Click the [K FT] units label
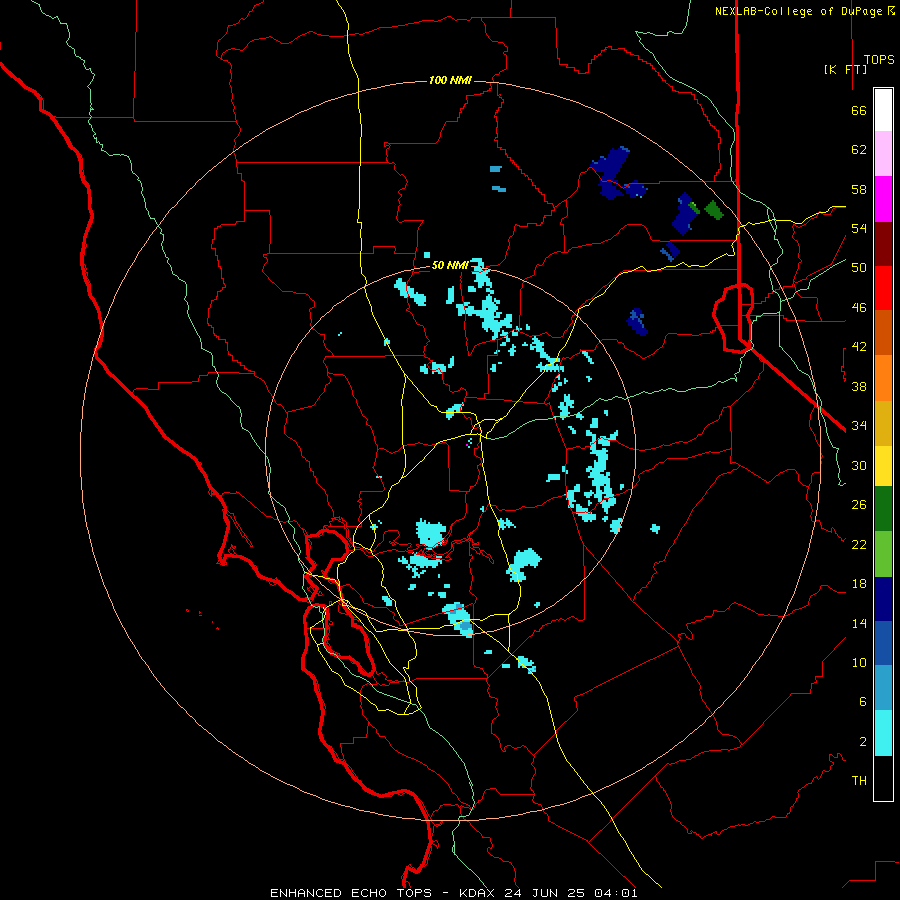 845,69
